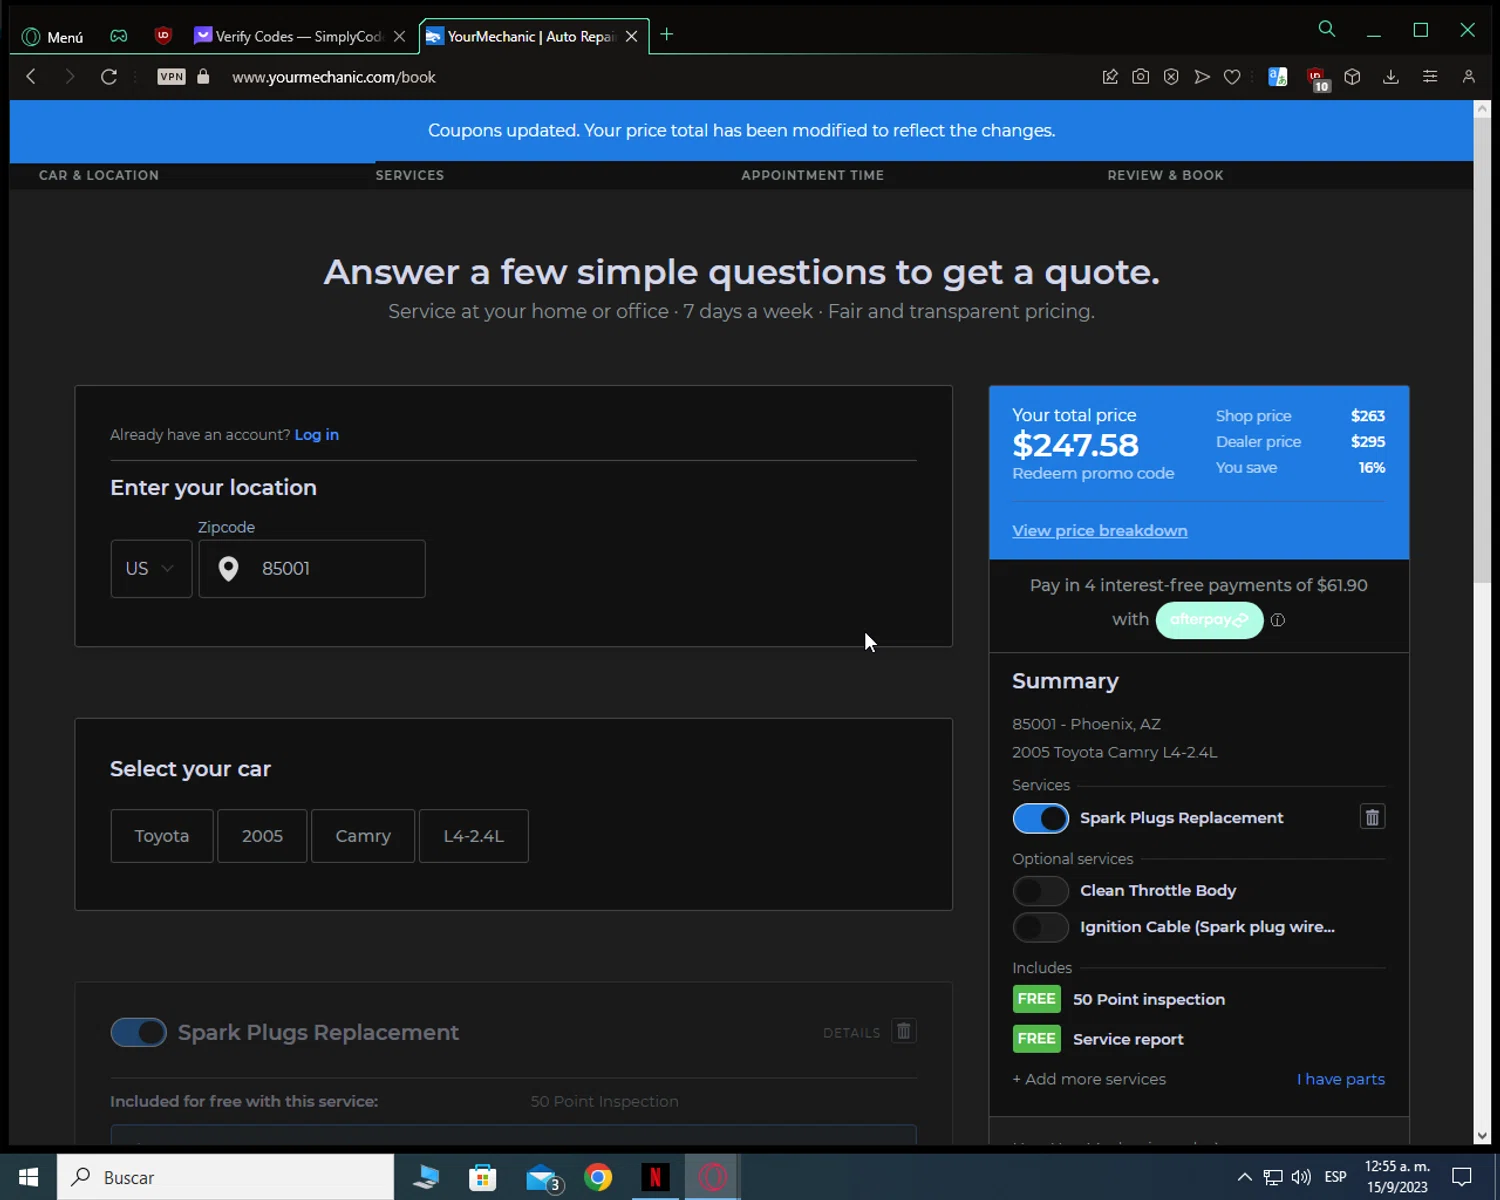Change engine L4-2.4L selector

[474, 836]
